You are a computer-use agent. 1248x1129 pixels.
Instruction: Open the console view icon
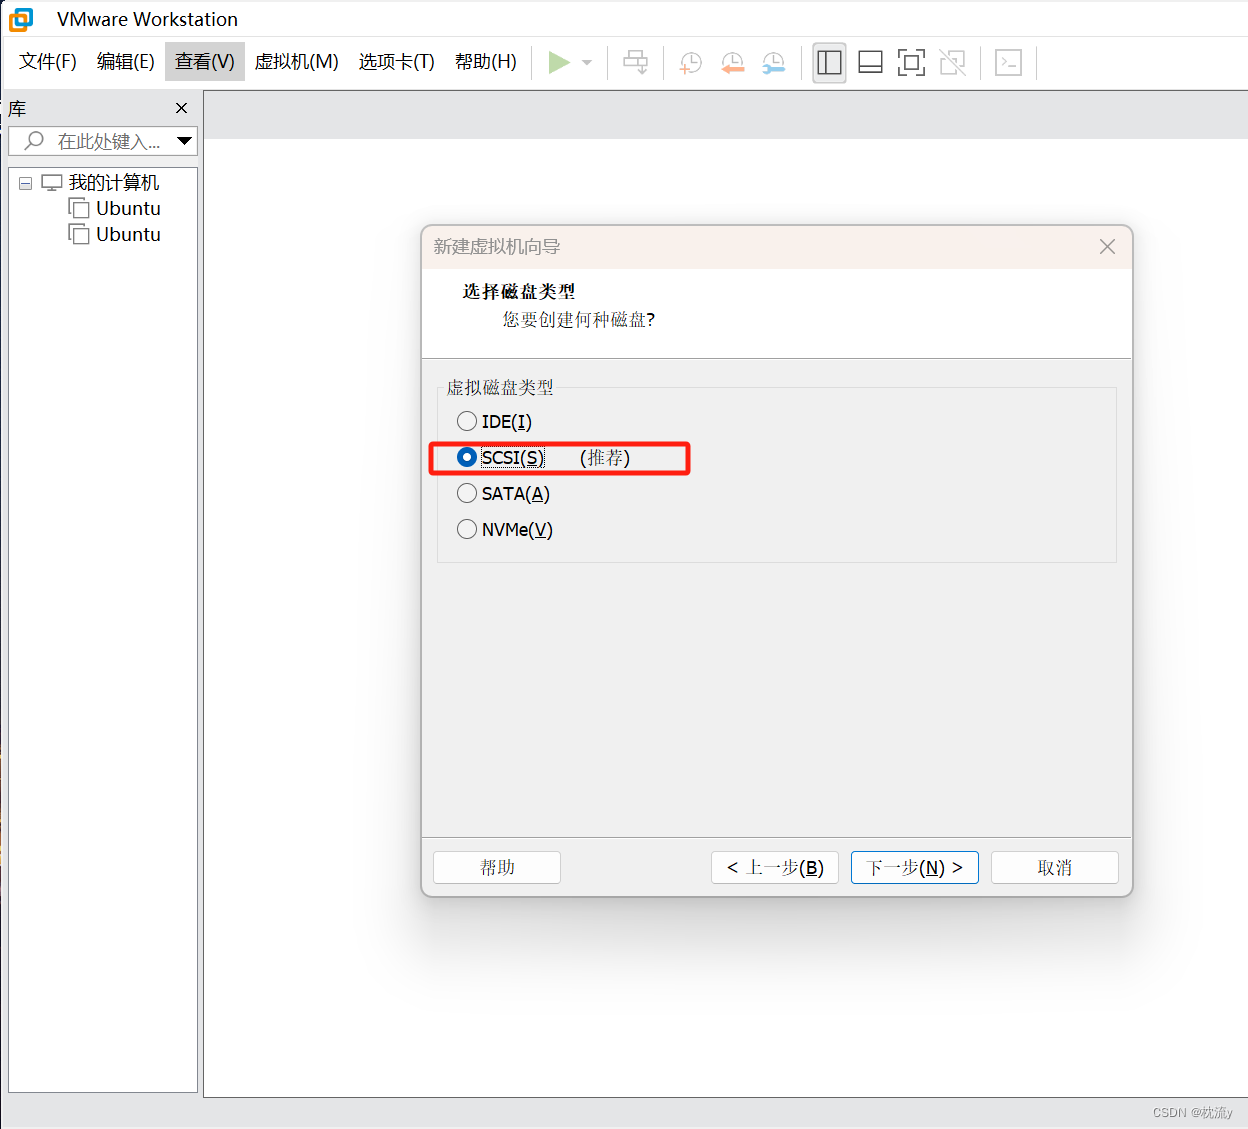(1008, 62)
